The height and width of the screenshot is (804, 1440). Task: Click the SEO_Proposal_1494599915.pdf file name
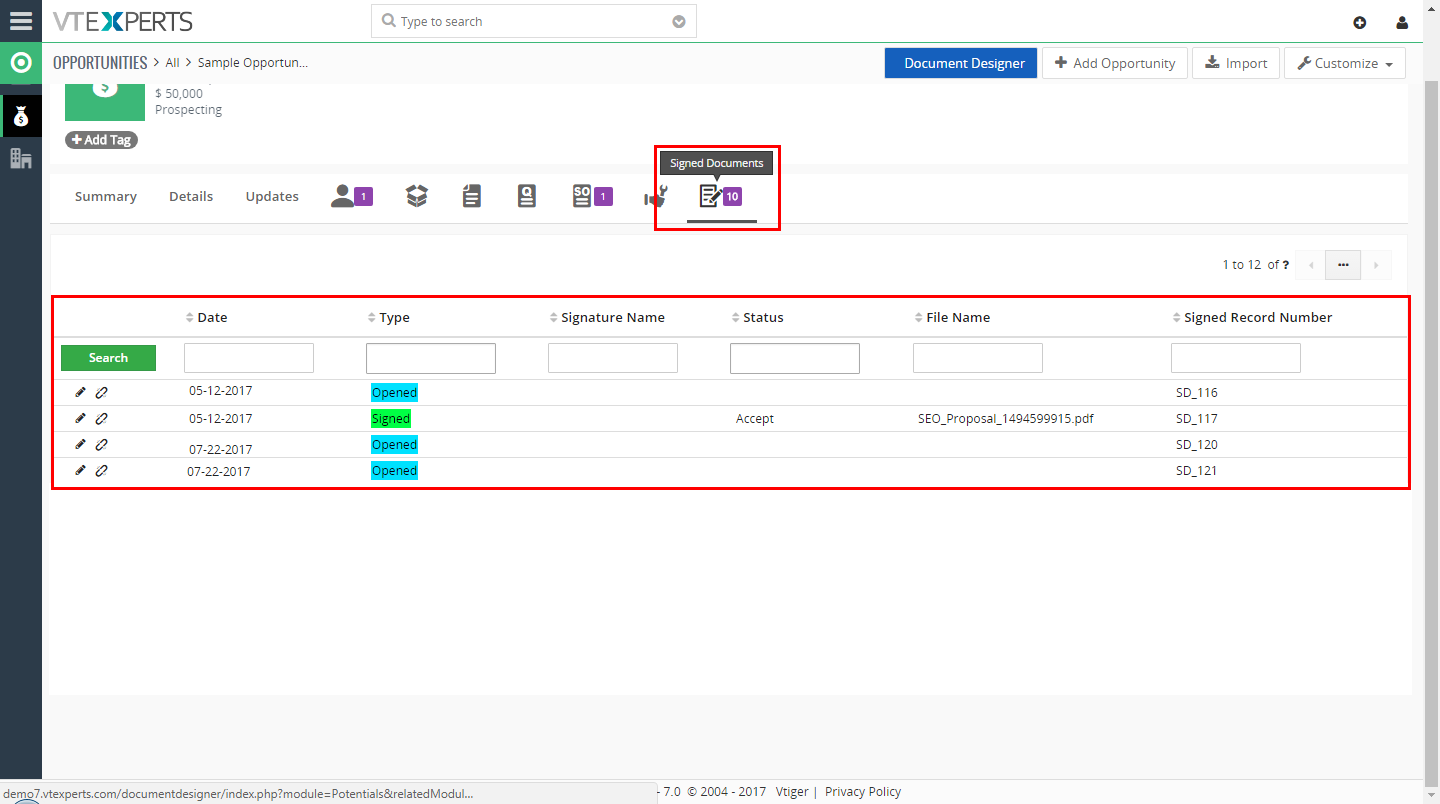(x=1005, y=419)
